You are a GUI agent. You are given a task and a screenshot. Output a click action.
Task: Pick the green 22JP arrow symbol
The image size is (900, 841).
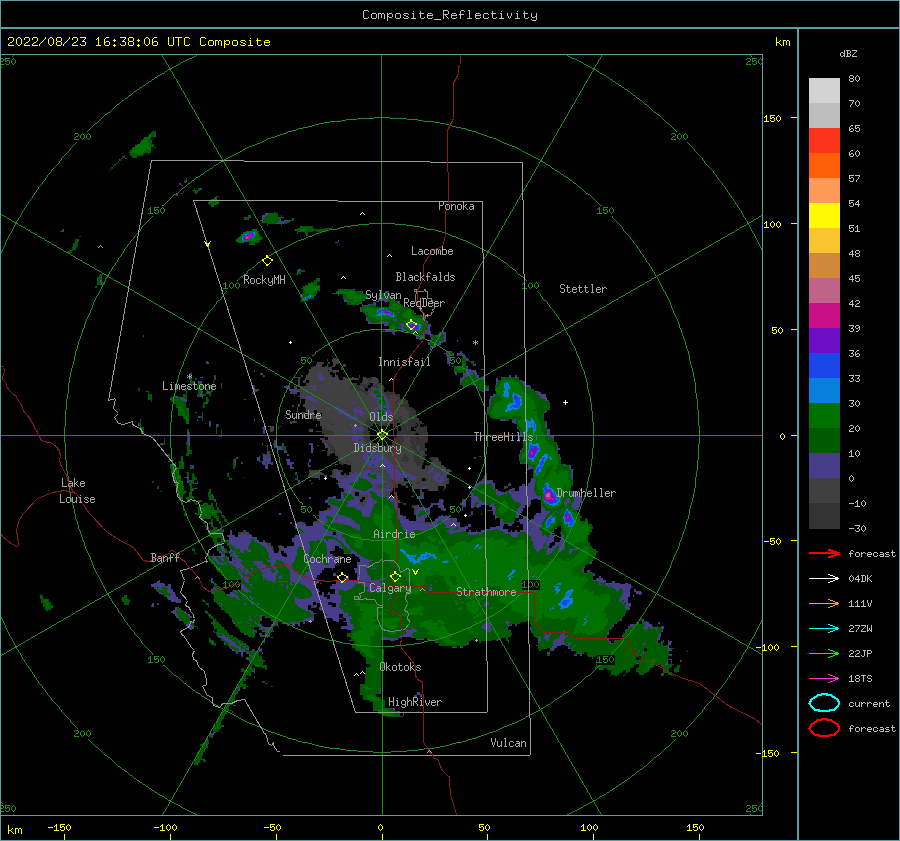(x=824, y=653)
